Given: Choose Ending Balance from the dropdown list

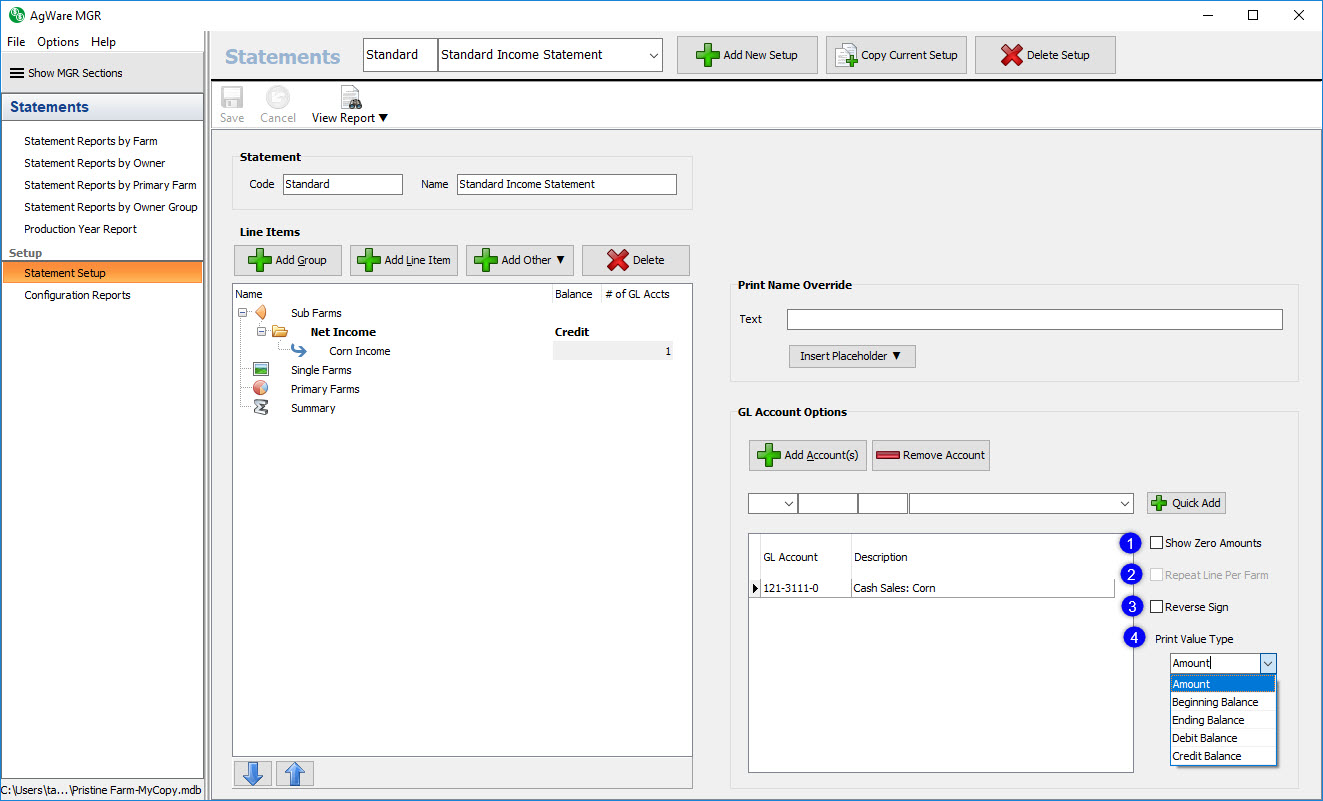Looking at the screenshot, I should coord(1208,720).
